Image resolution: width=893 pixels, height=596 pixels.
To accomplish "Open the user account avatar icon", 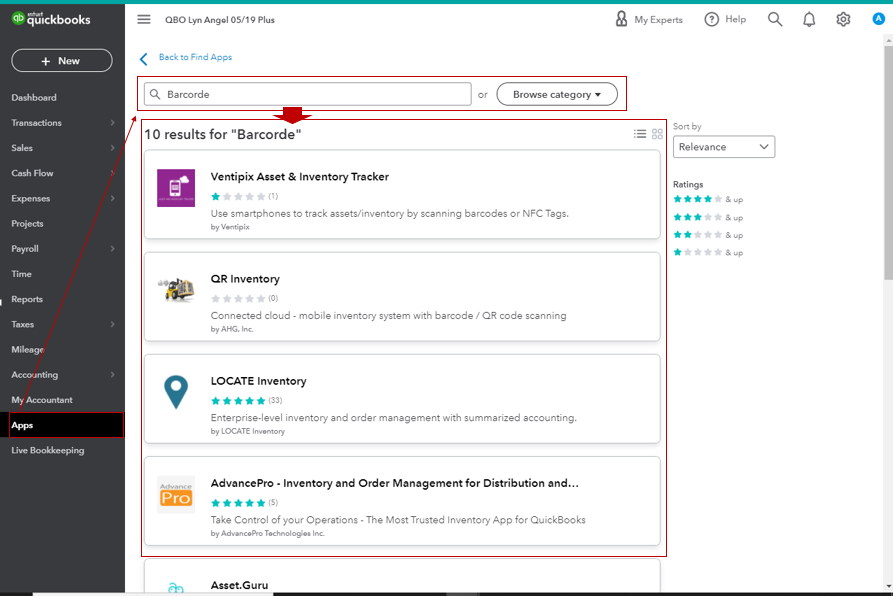I will tap(878, 19).
